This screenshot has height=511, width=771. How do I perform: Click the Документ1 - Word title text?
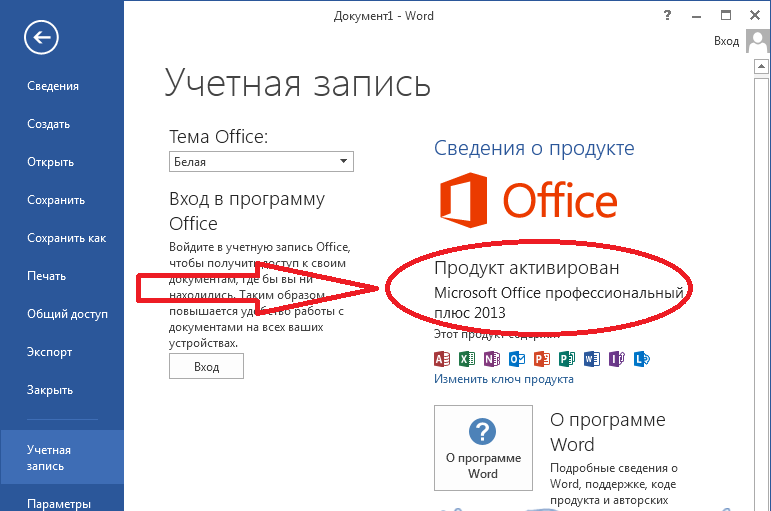click(x=384, y=16)
